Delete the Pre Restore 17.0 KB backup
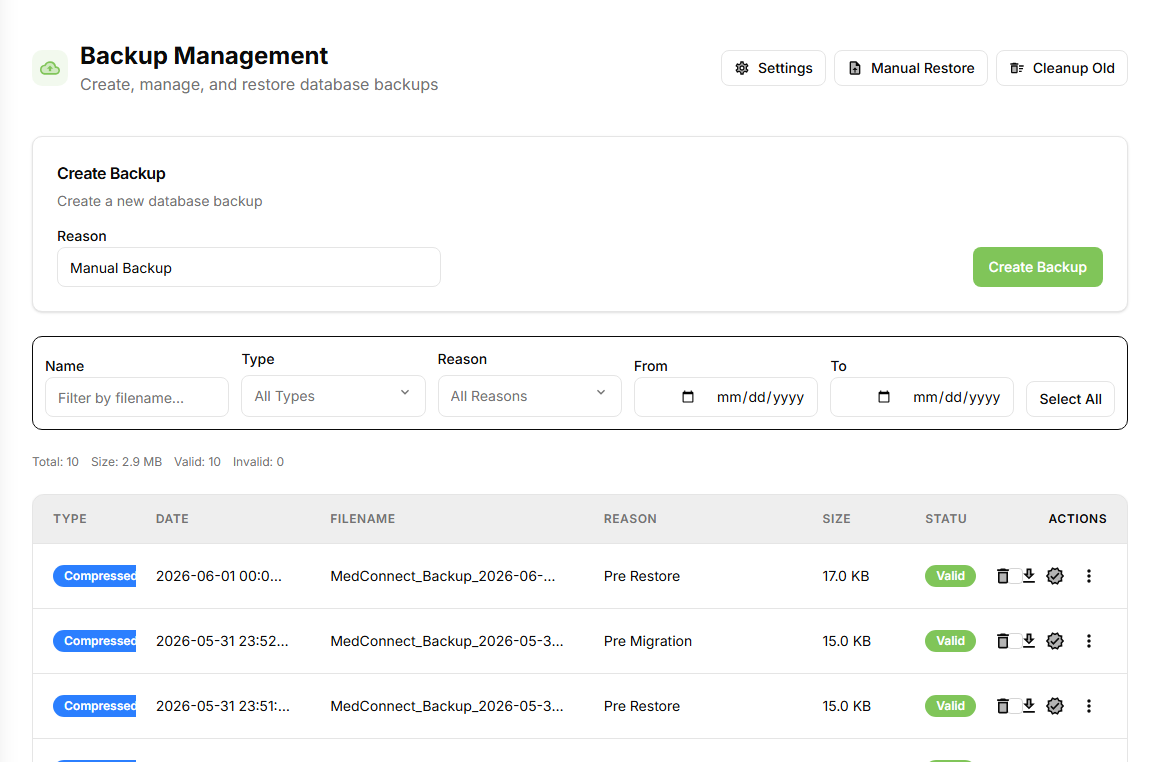The height and width of the screenshot is (762, 1160). pos(1002,576)
